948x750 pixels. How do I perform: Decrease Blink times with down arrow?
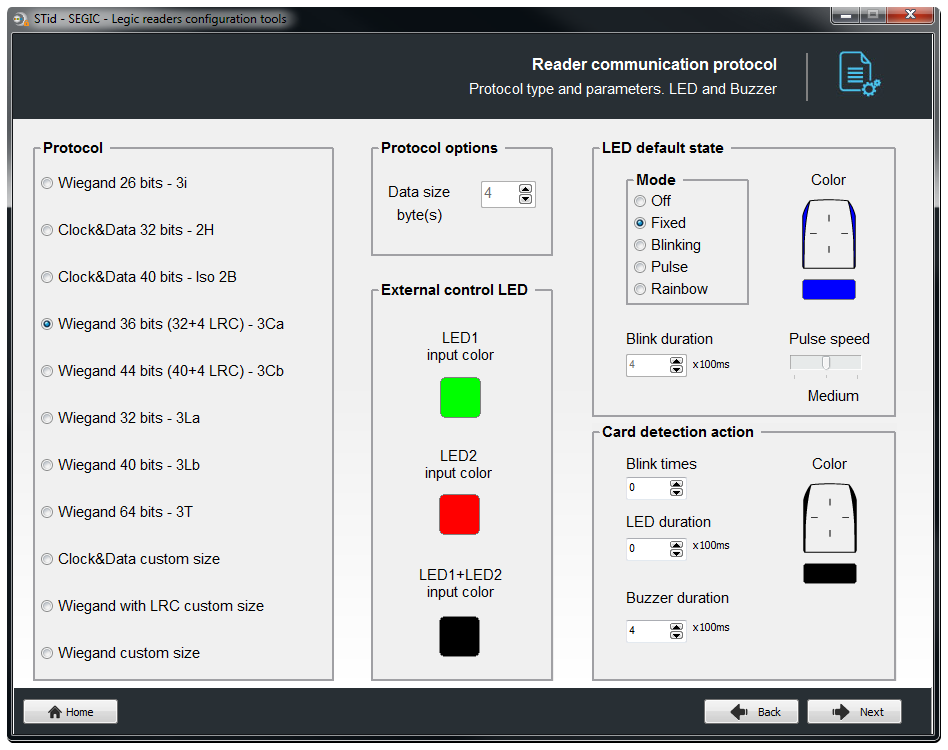click(x=676, y=493)
